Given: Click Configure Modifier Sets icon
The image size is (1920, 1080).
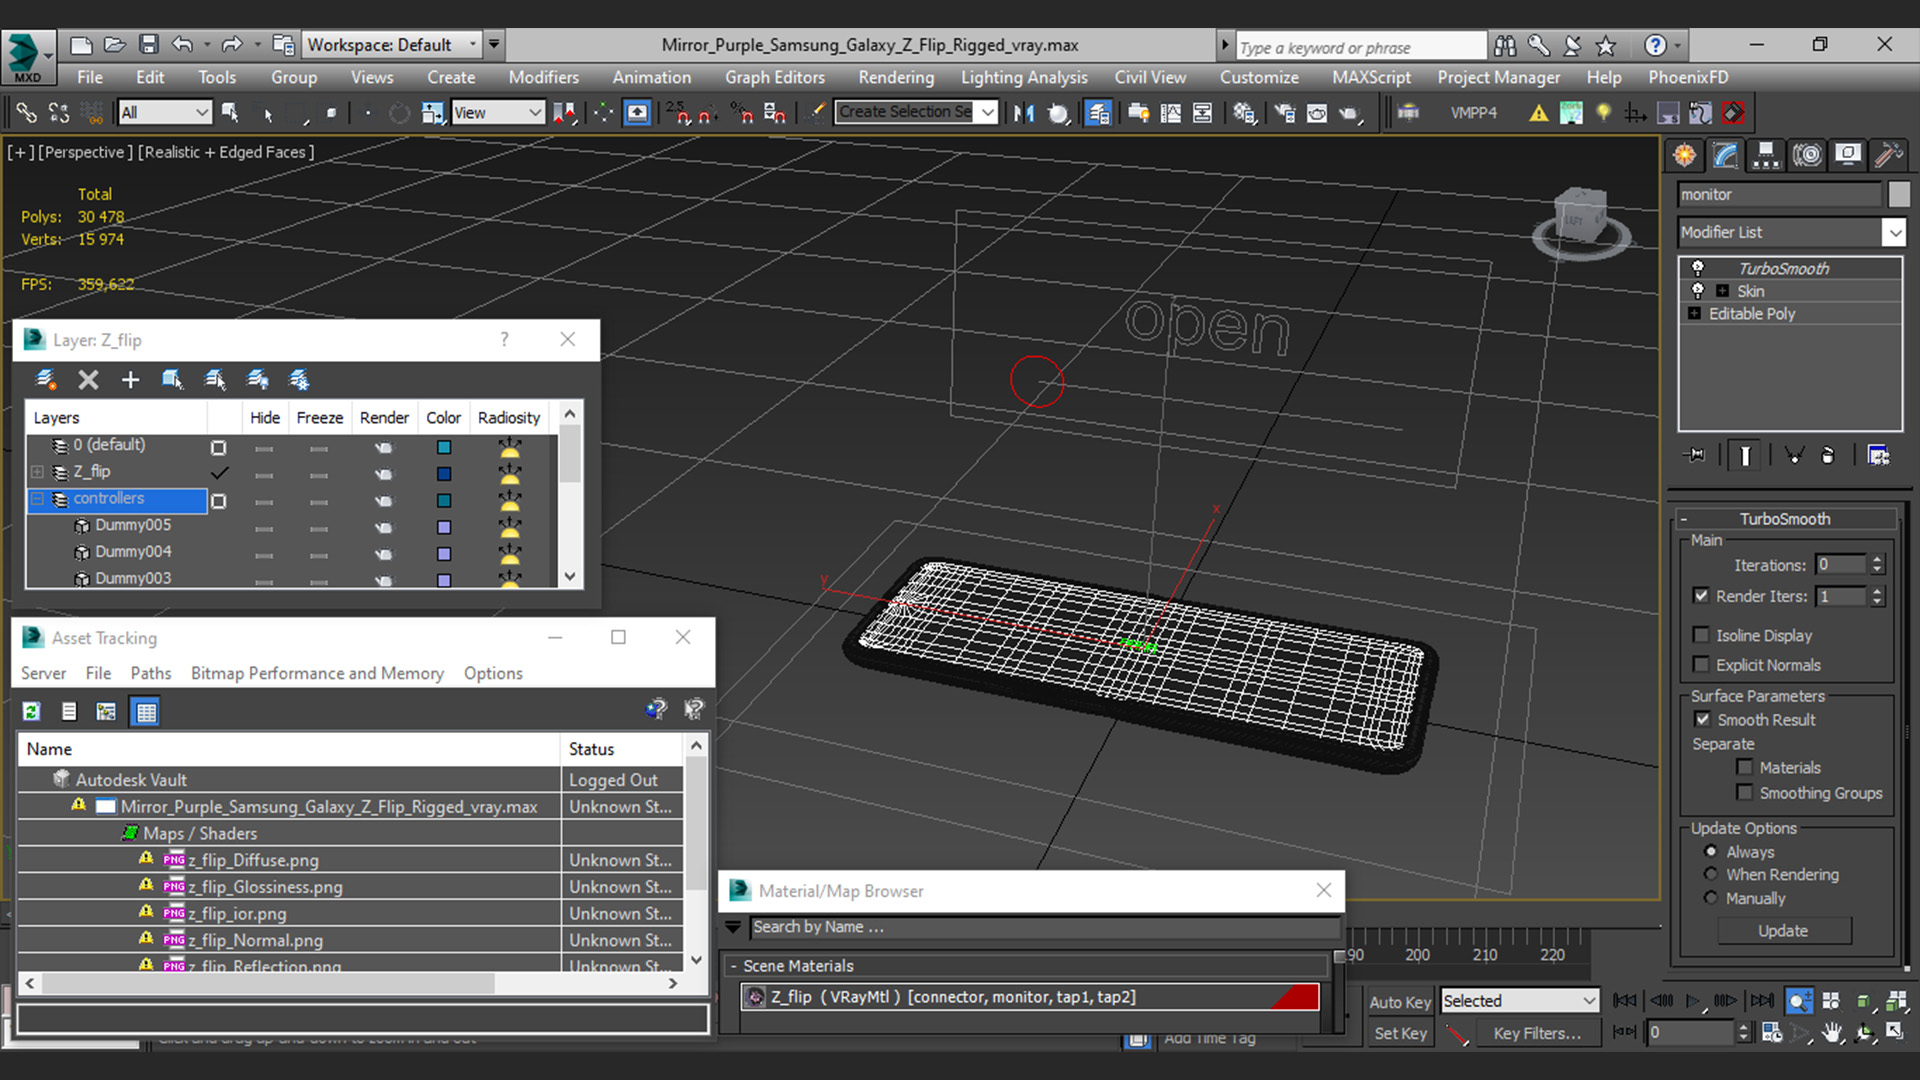Looking at the screenshot, I should point(1878,455).
